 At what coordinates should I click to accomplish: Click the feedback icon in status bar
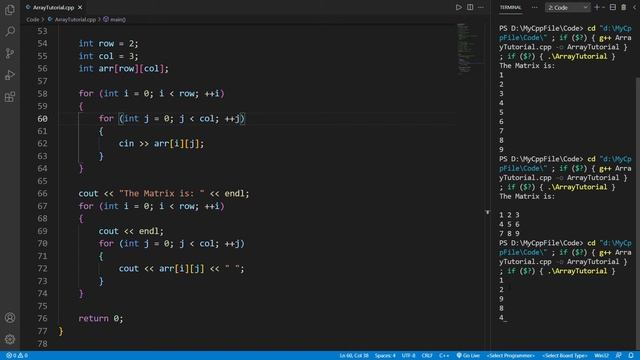[619, 356]
